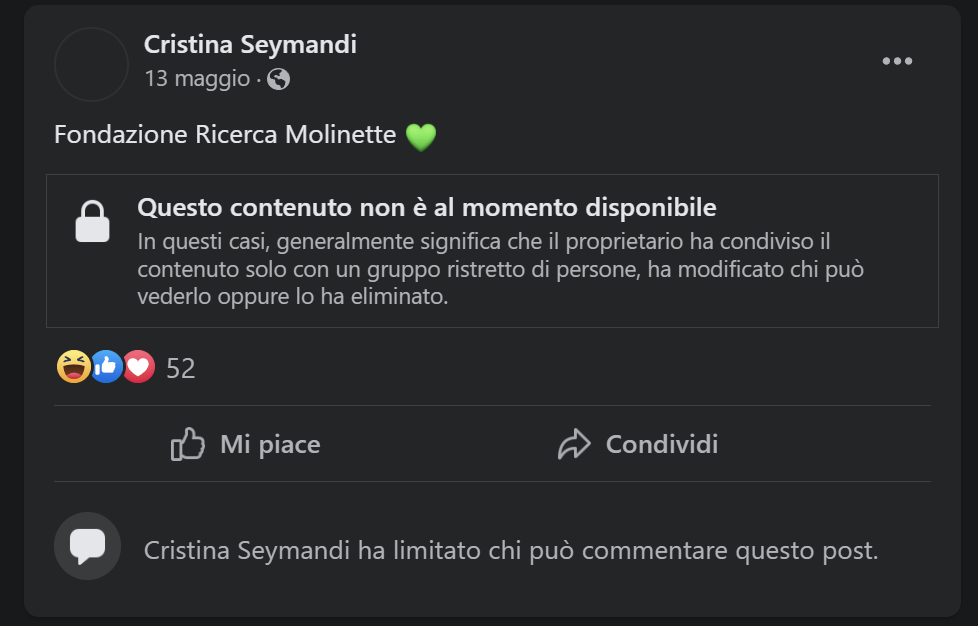Viewport: 978px width, 626px height.
Task: Click the Fondazione Ricerca Molinette post text
Action: [225, 135]
